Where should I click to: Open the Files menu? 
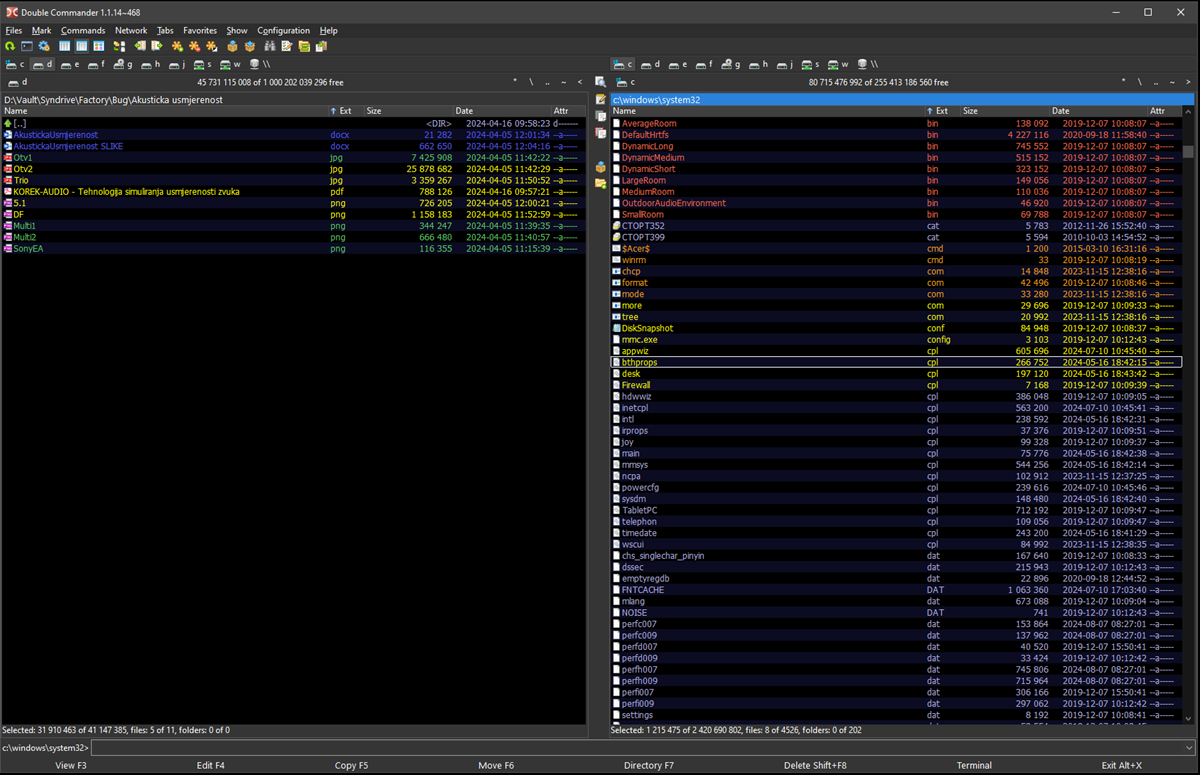coord(14,30)
